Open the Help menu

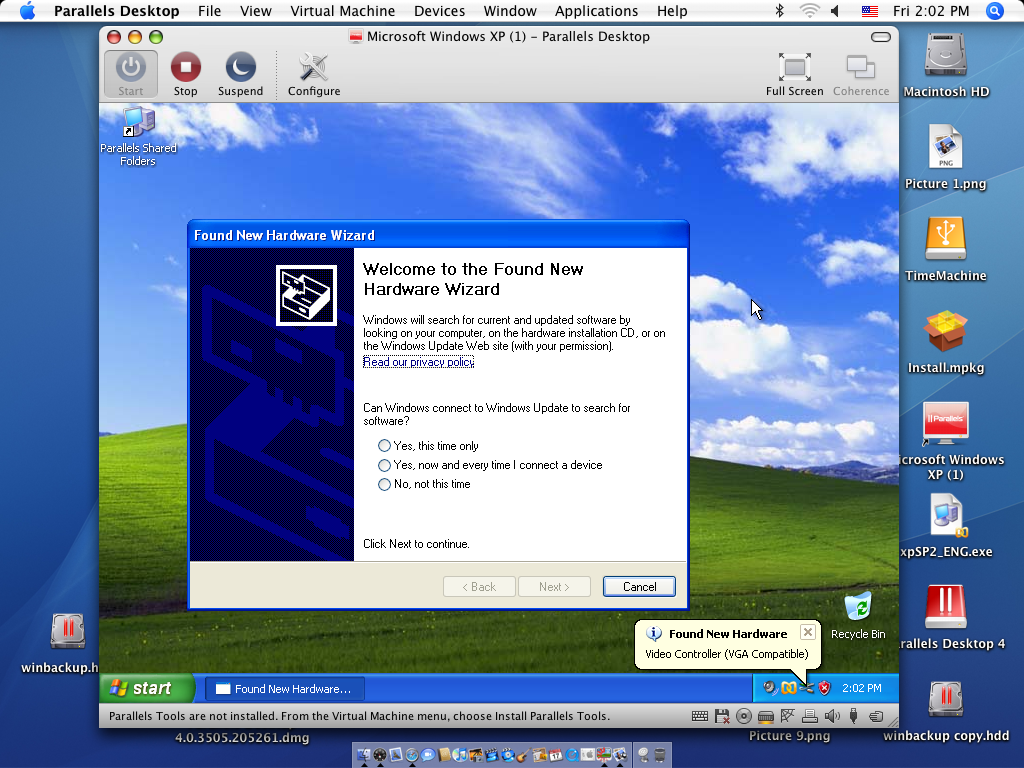pyautogui.click(x=672, y=11)
